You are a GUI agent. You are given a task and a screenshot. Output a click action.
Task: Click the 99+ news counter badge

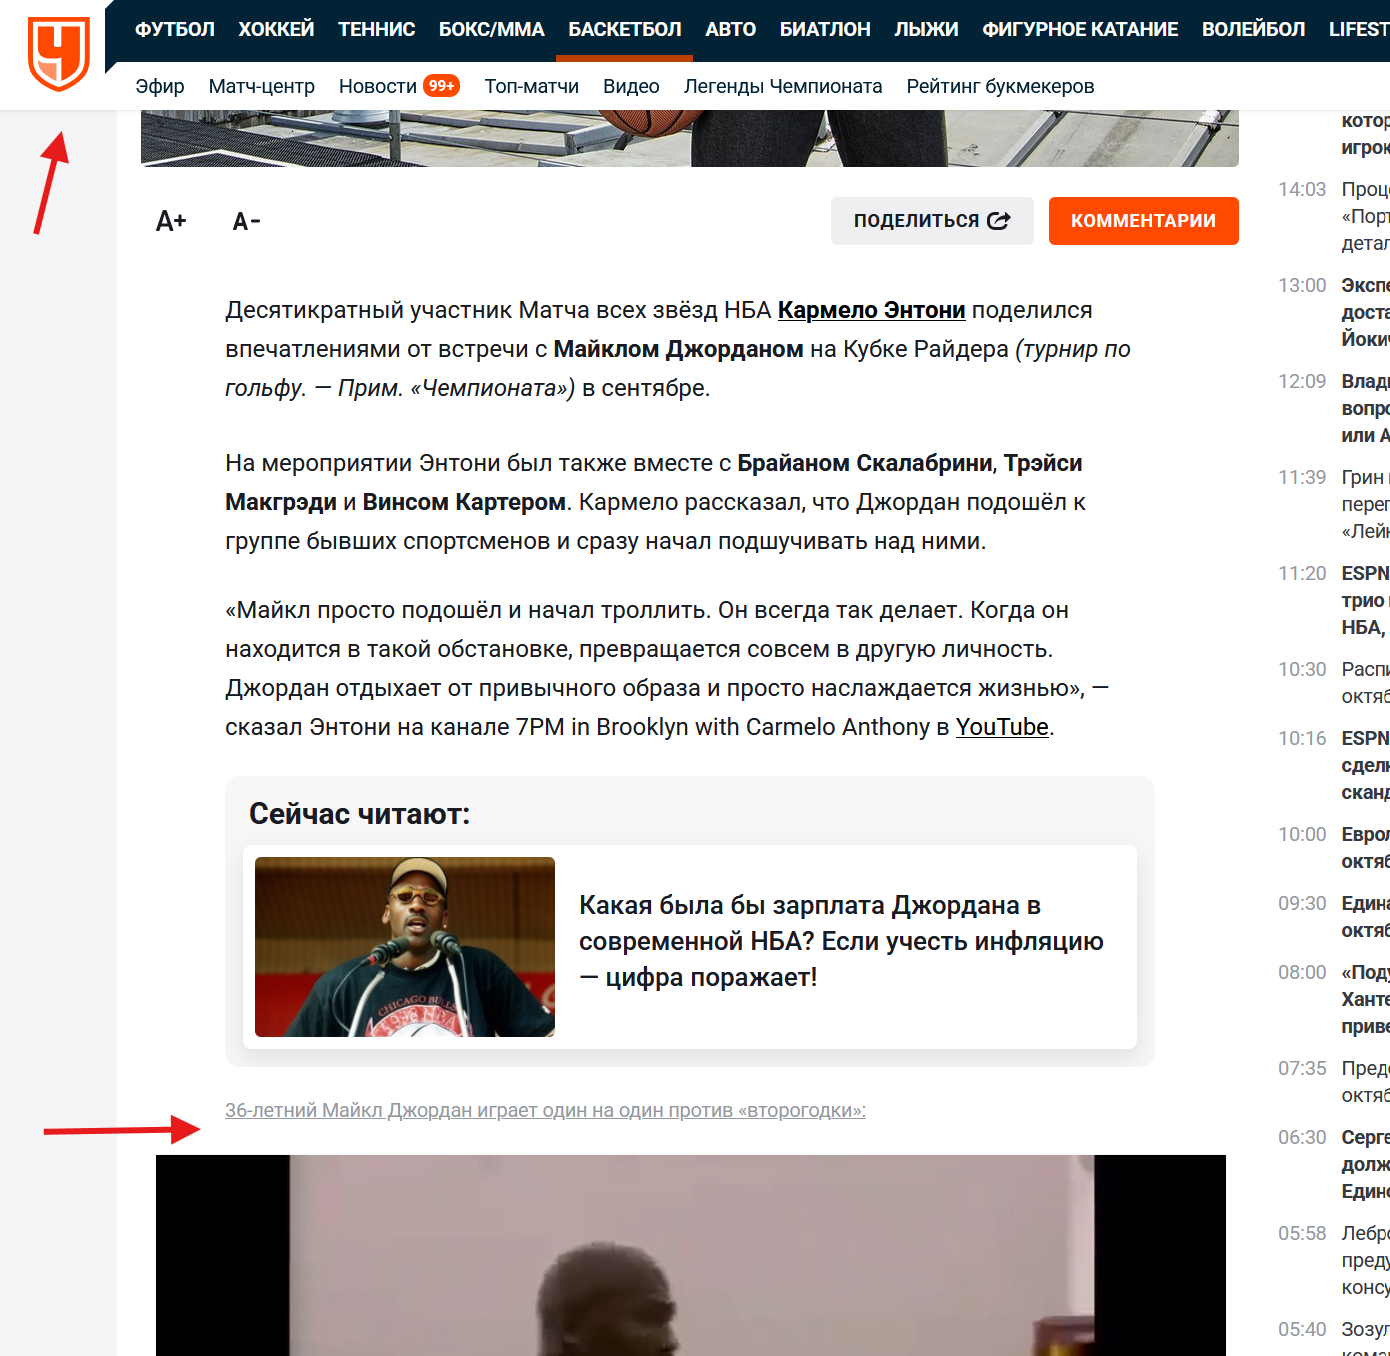441,86
